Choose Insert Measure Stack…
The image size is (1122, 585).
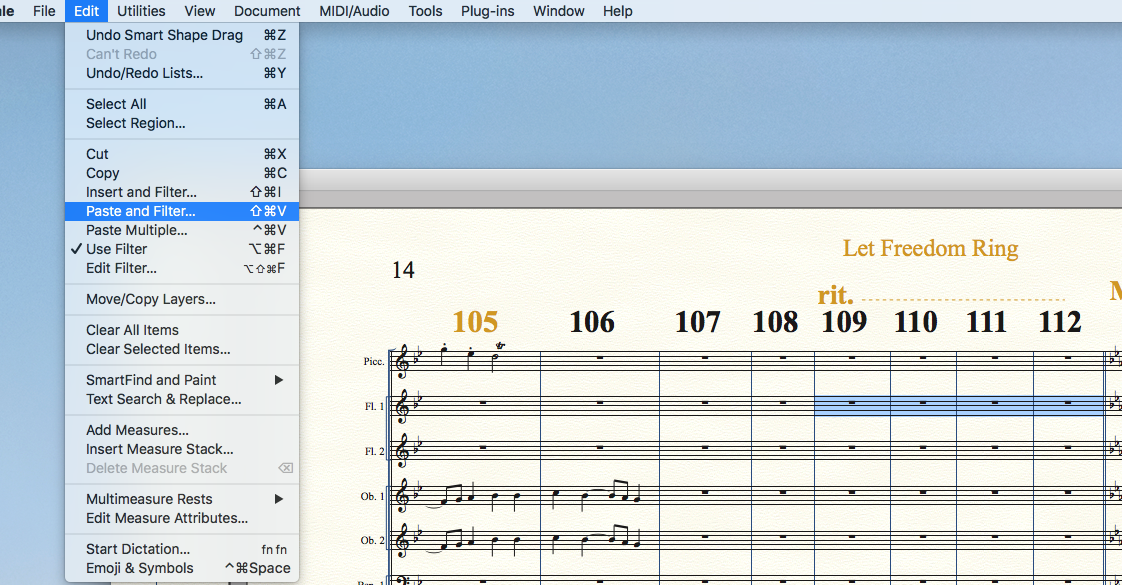[159, 449]
